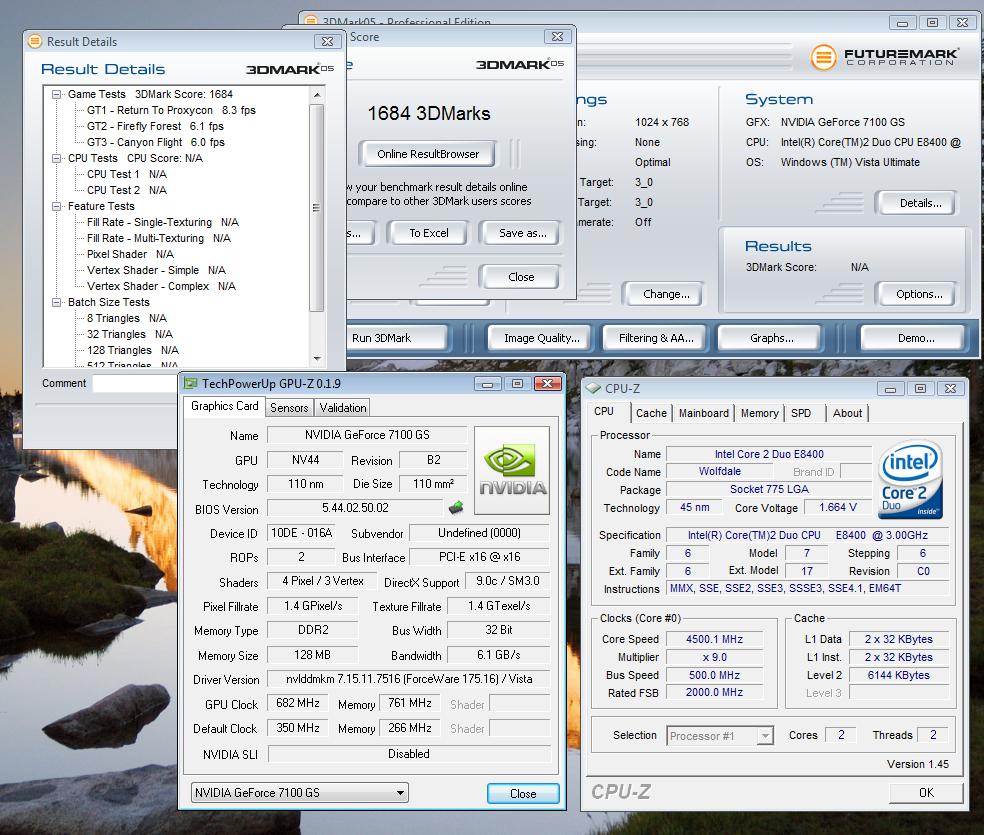The height and width of the screenshot is (835, 984).
Task: Close GPU-Z with the red X button
Action: click(547, 383)
